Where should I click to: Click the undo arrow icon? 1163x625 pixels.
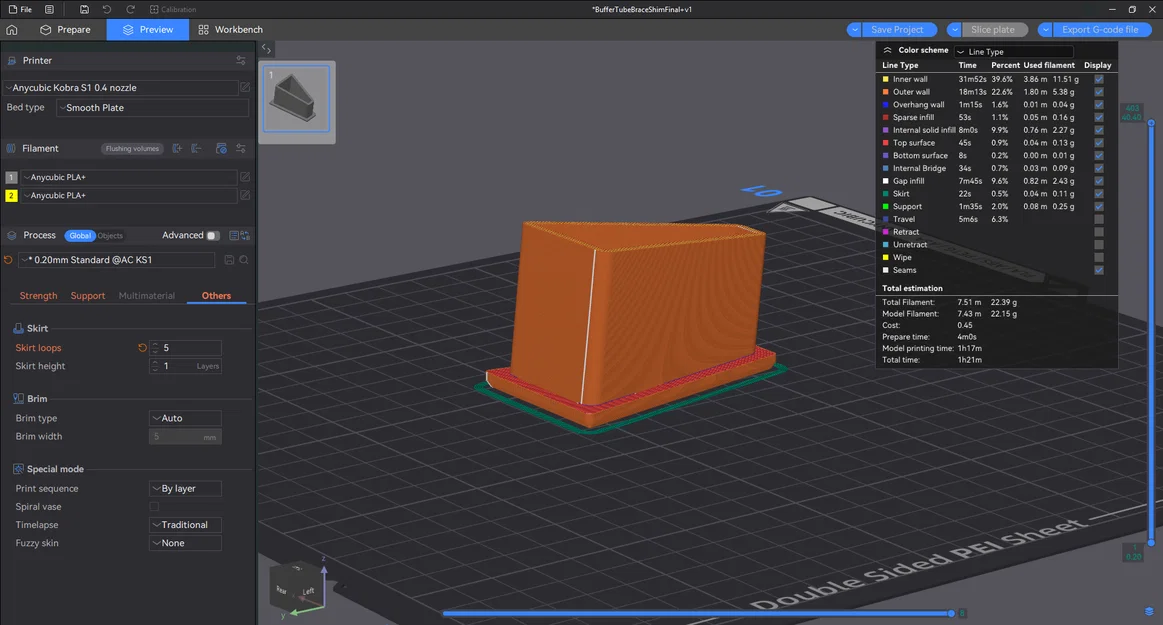click(x=107, y=10)
